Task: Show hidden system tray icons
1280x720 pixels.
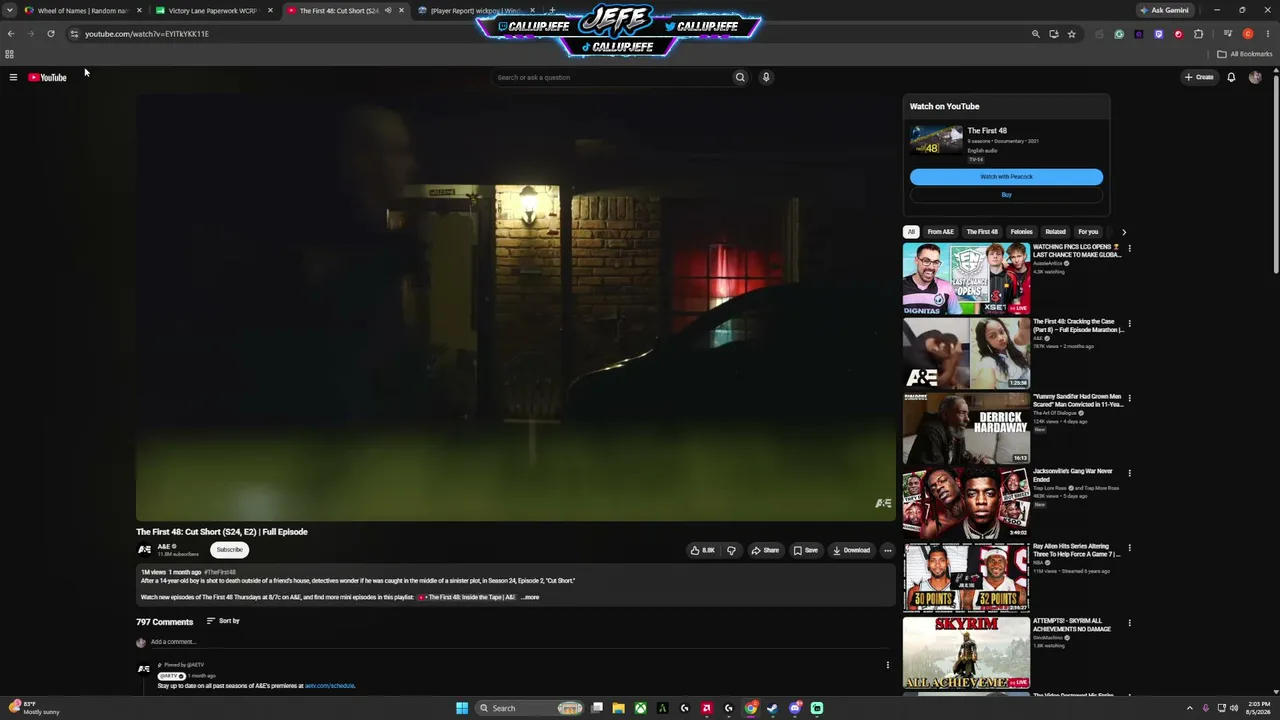Action: 1189,708
